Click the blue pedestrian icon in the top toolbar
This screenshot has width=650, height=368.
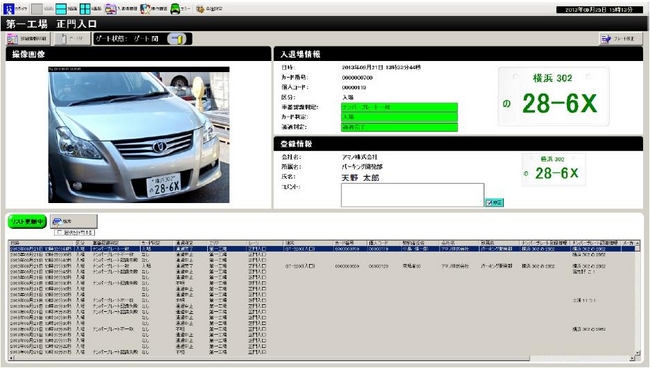pos(9,8)
